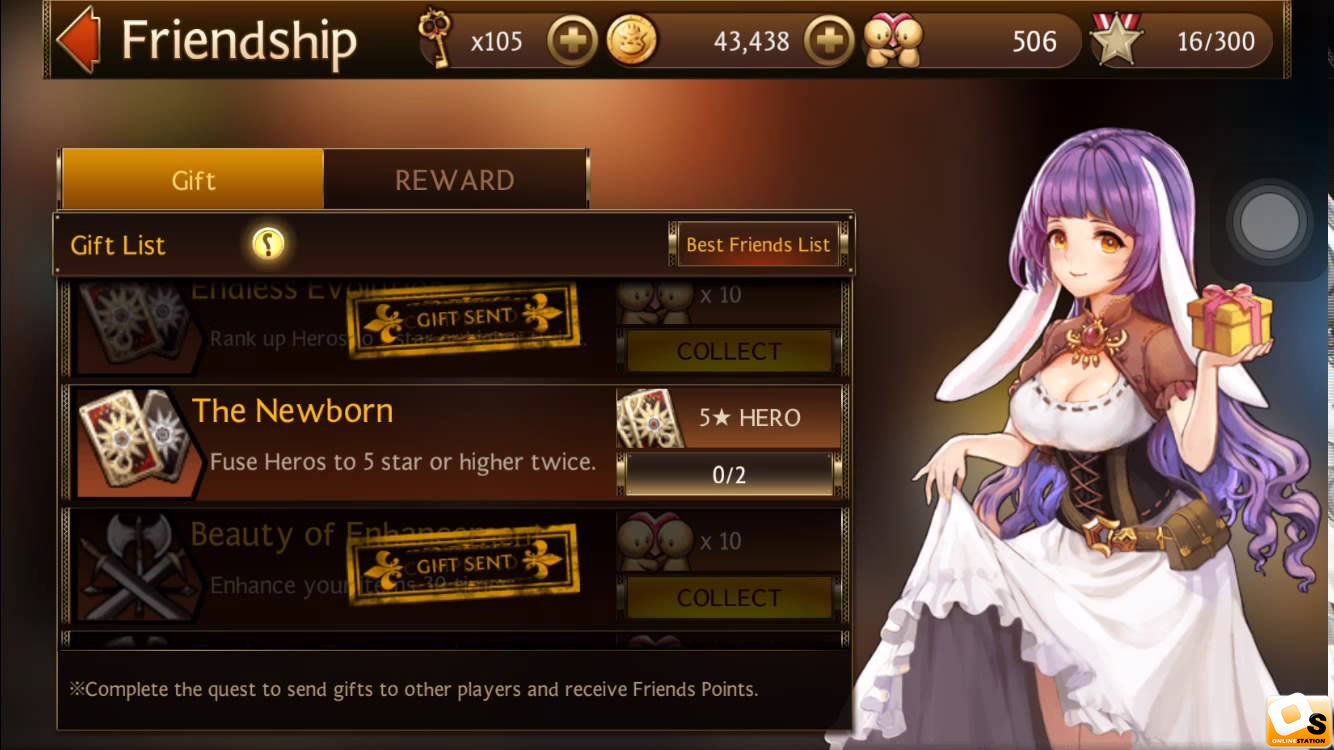Viewport: 1334px width, 750px height.
Task: Collect the Beauty of Enhancement reward
Action: 729,597
